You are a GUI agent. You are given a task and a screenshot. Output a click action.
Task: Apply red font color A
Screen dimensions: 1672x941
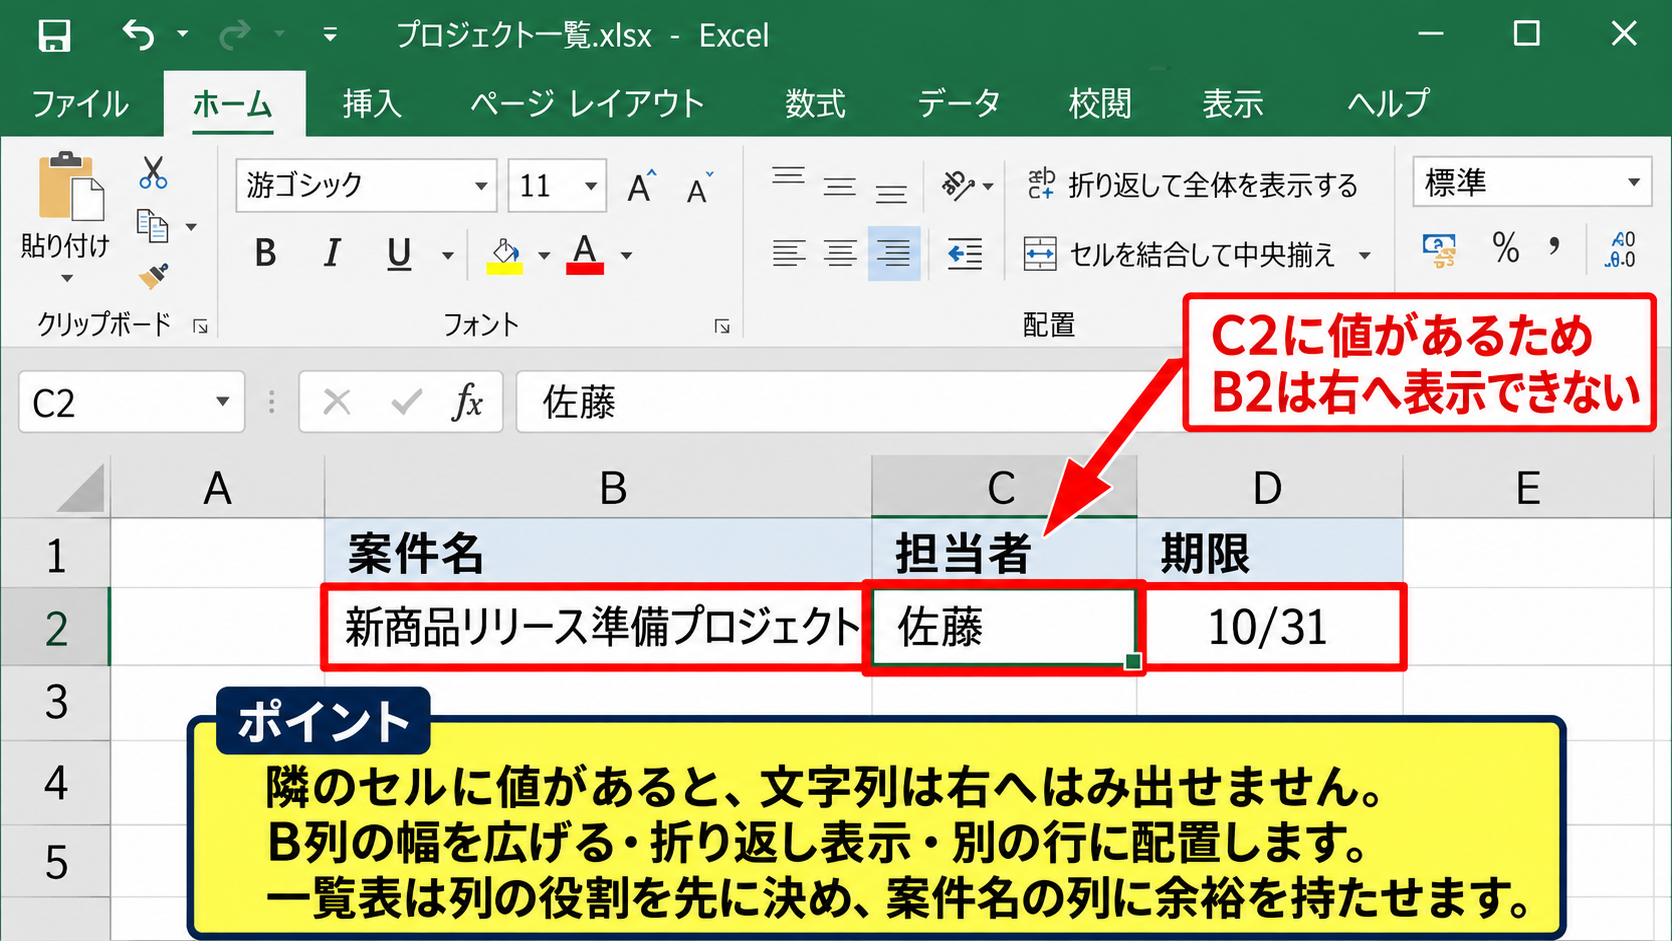point(585,254)
